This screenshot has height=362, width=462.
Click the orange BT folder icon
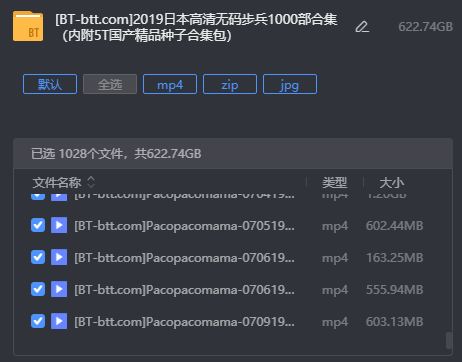click(x=28, y=26)
